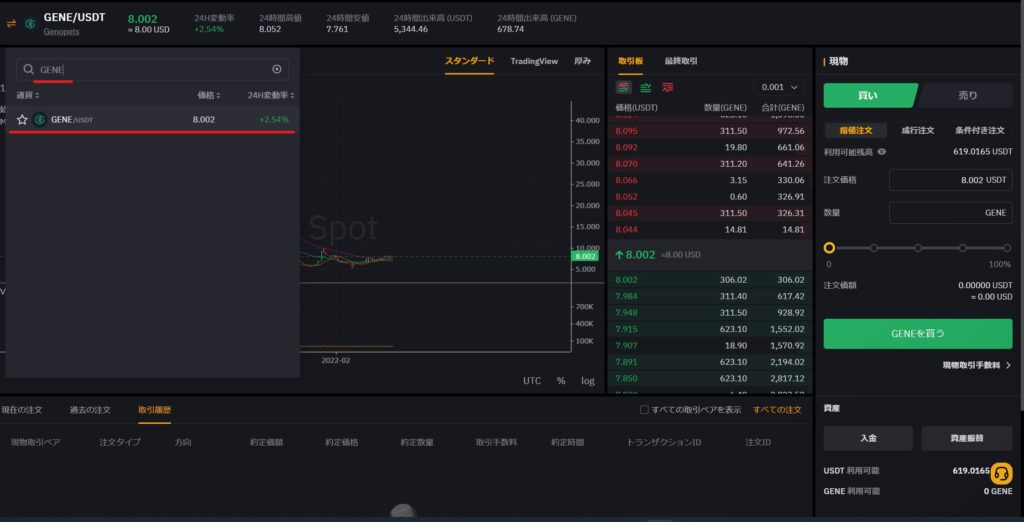Click the Genopets coin logo in header
Screen dimensions: 1024x522
[30, 24]
